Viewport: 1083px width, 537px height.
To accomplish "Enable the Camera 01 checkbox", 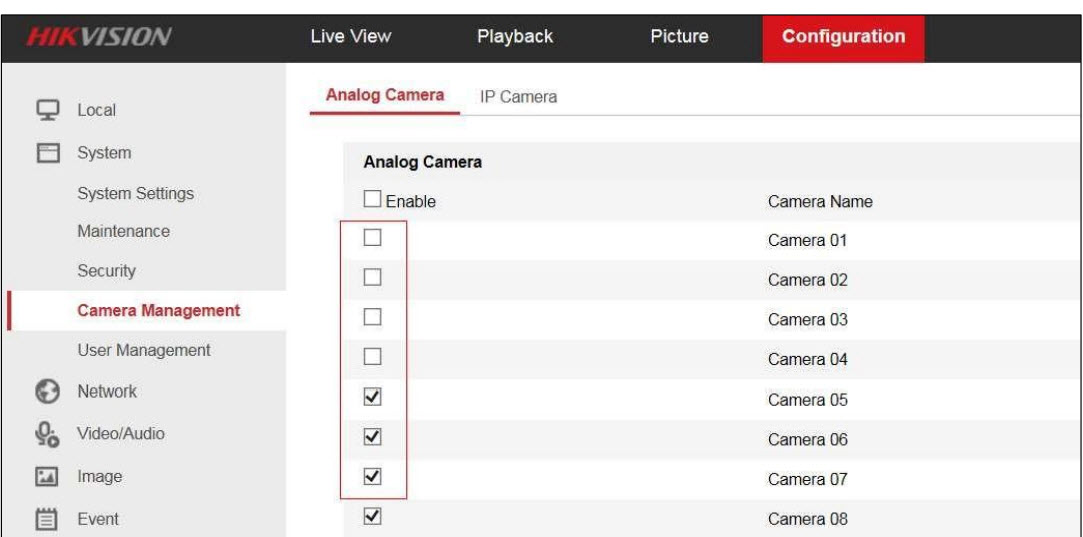I will click(x=372, y=239).
